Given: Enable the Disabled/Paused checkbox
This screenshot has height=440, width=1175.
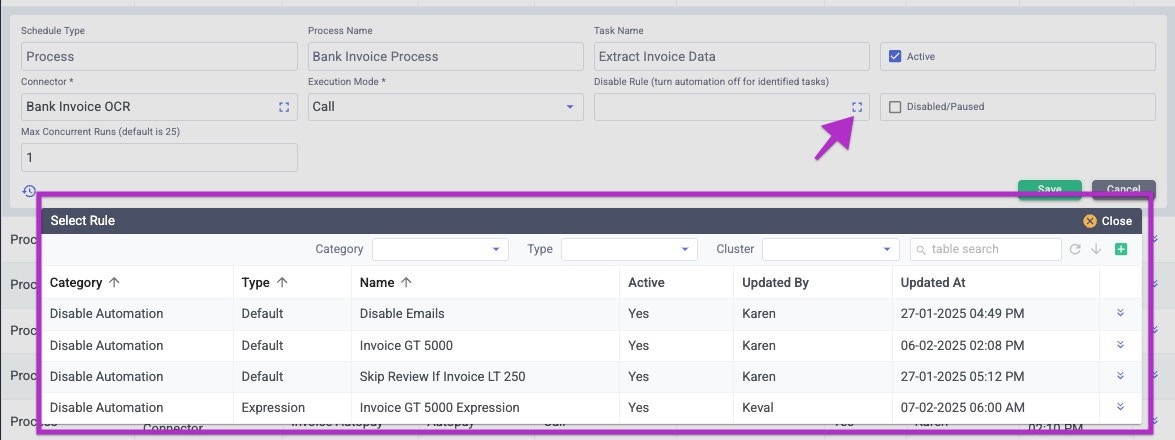Looking at the screenshot, I should click(895, 107).
